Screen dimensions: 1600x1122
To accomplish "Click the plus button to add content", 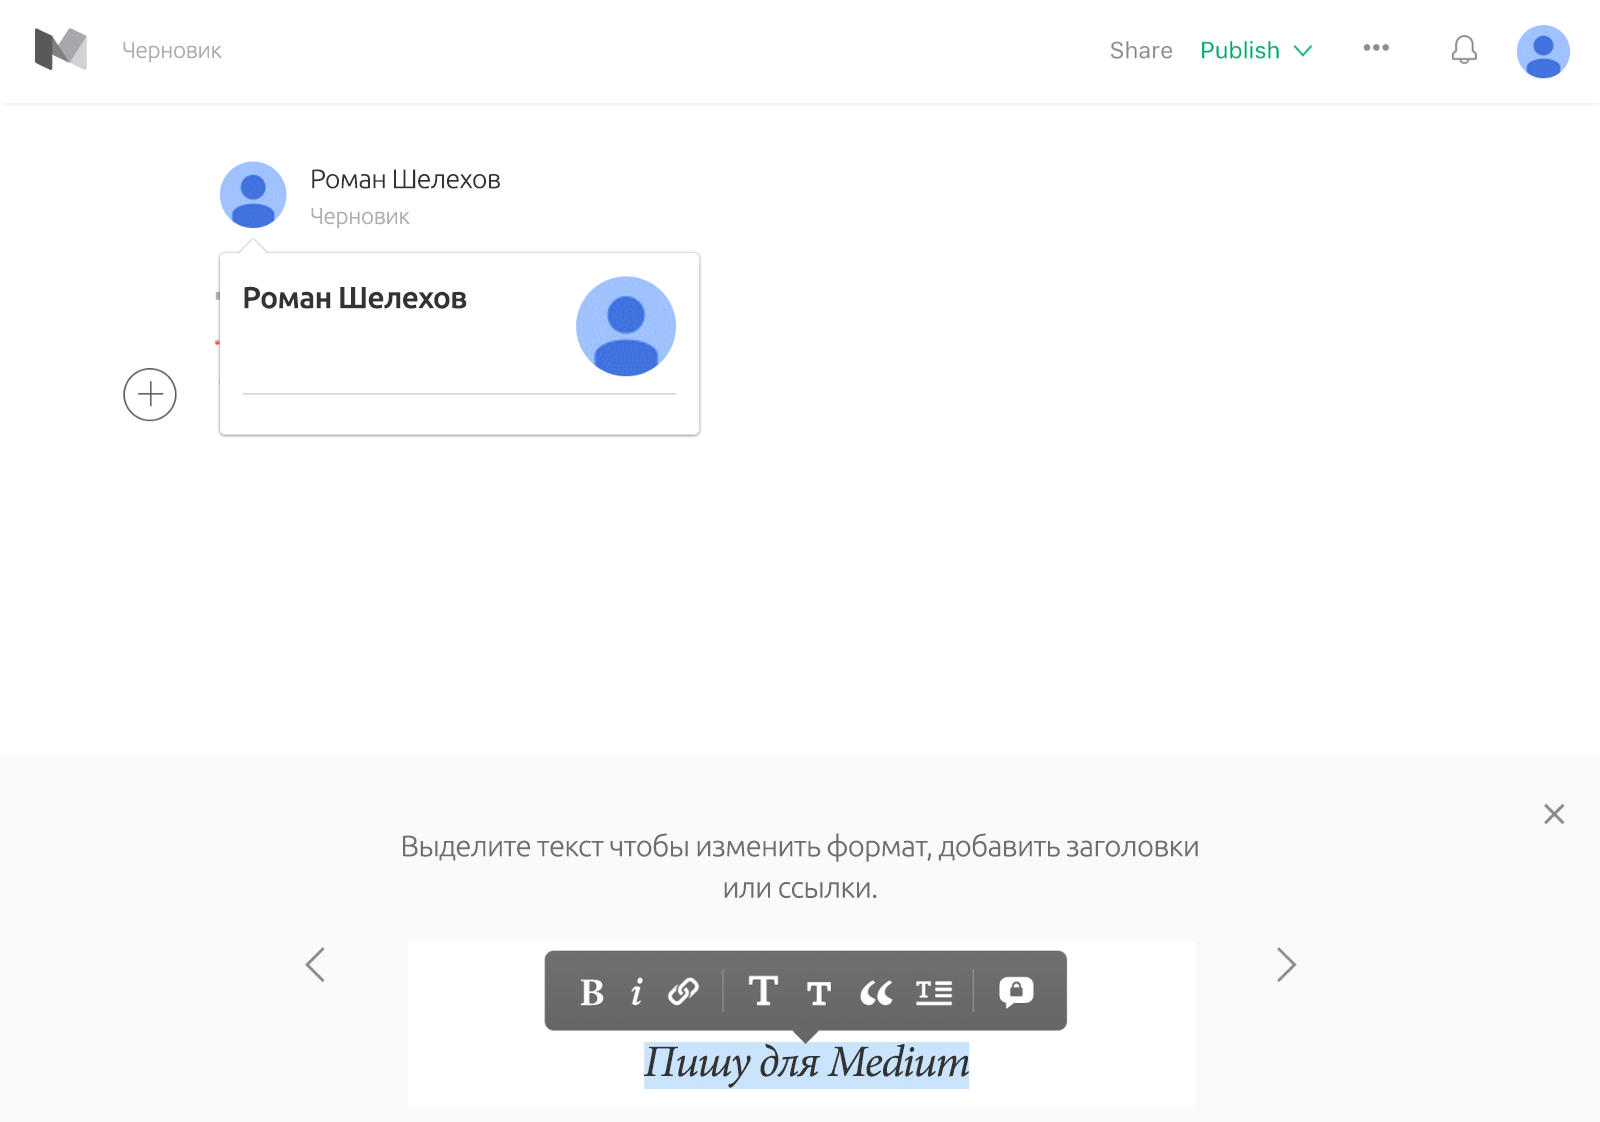I will click(x=150, y=394).
